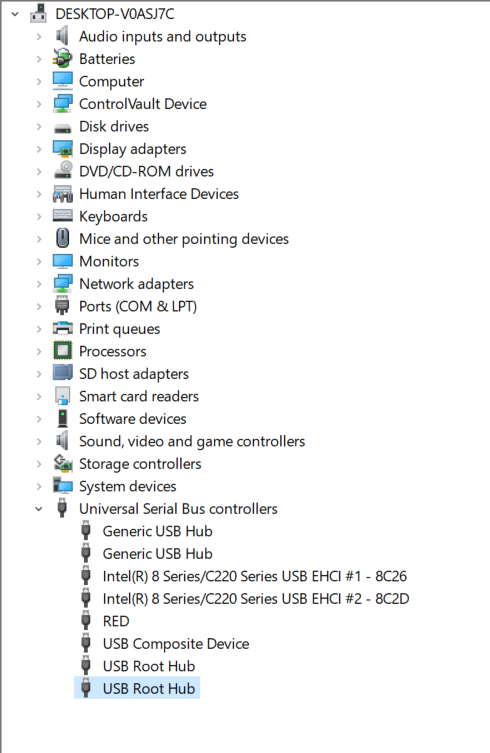Select Intel 8 Series USB EHCI #1 - 8C26
Image resolution: width=490 pixels, height=753 pixels.
255,576
